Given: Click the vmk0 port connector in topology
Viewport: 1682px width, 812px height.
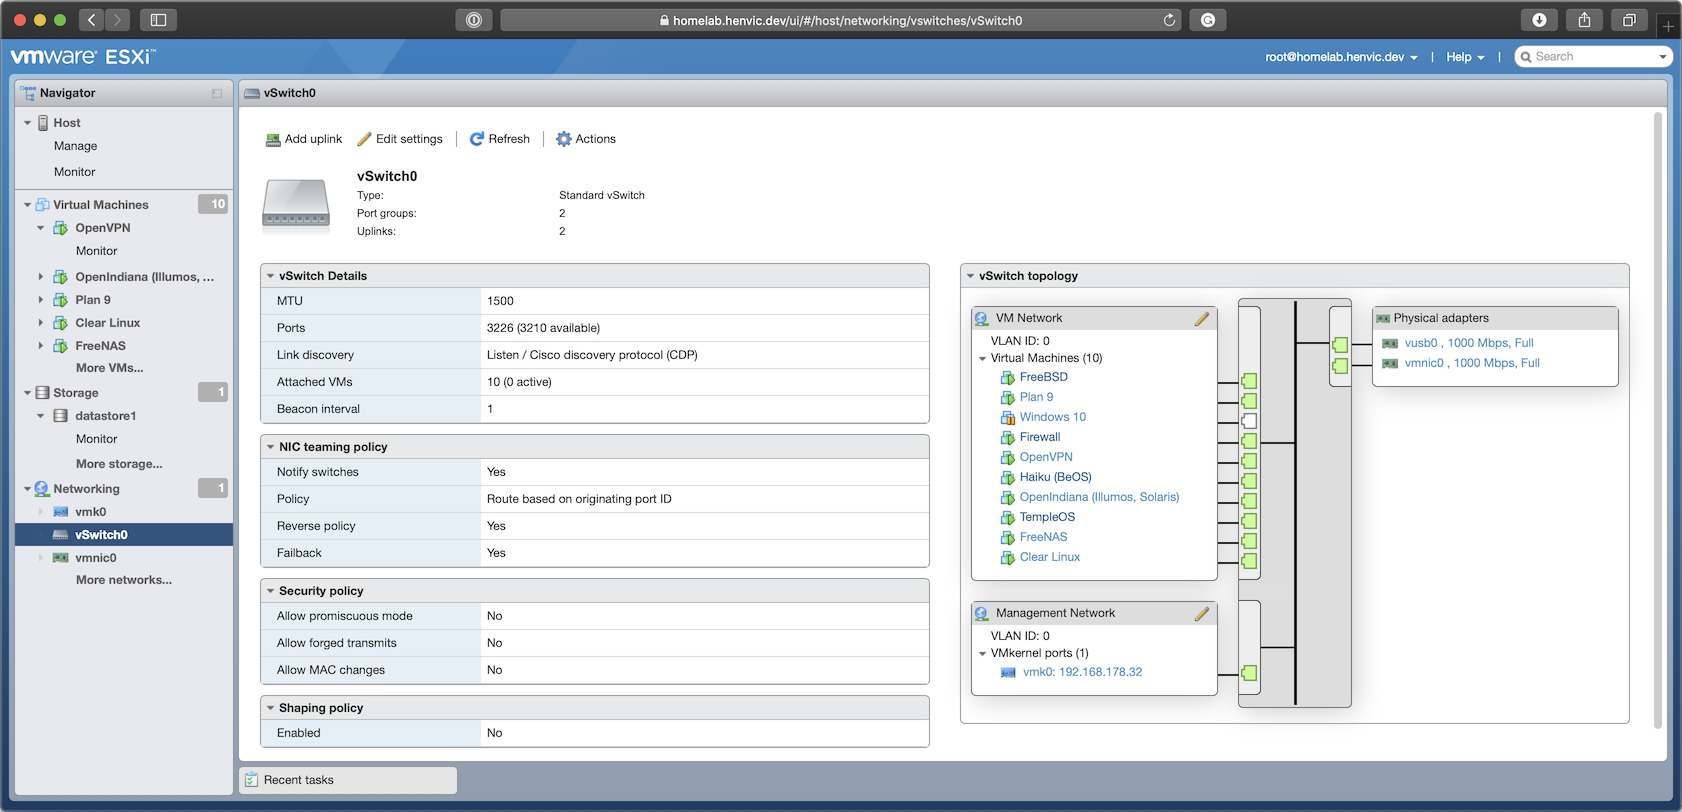Looking at the screenshot, I should [1249, 673].
